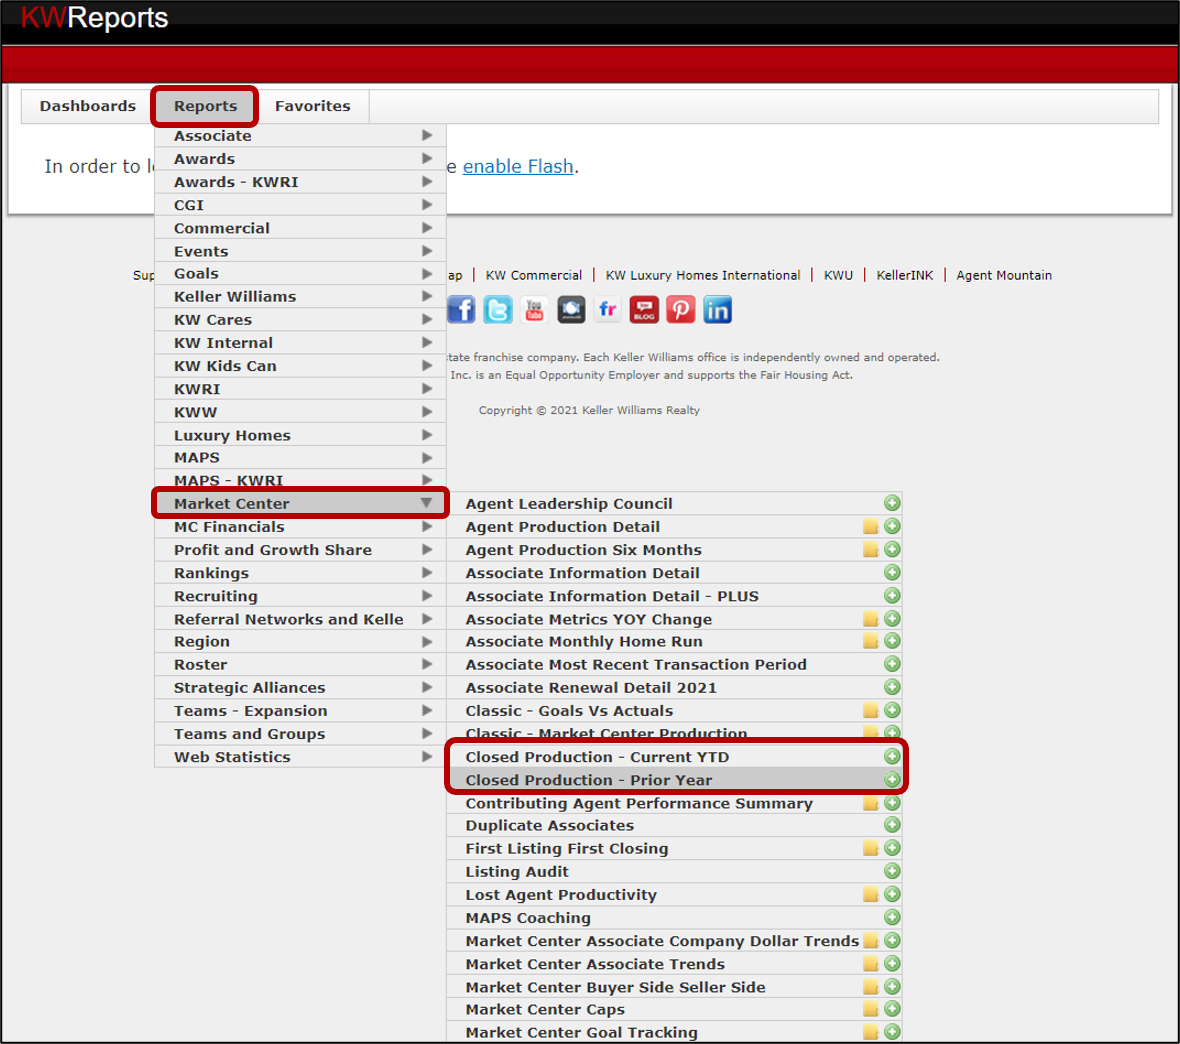This screenshot has height=1044, width=1180.
Task: Open the Agent Mountain footer link
Action: tap(1004, 275)
